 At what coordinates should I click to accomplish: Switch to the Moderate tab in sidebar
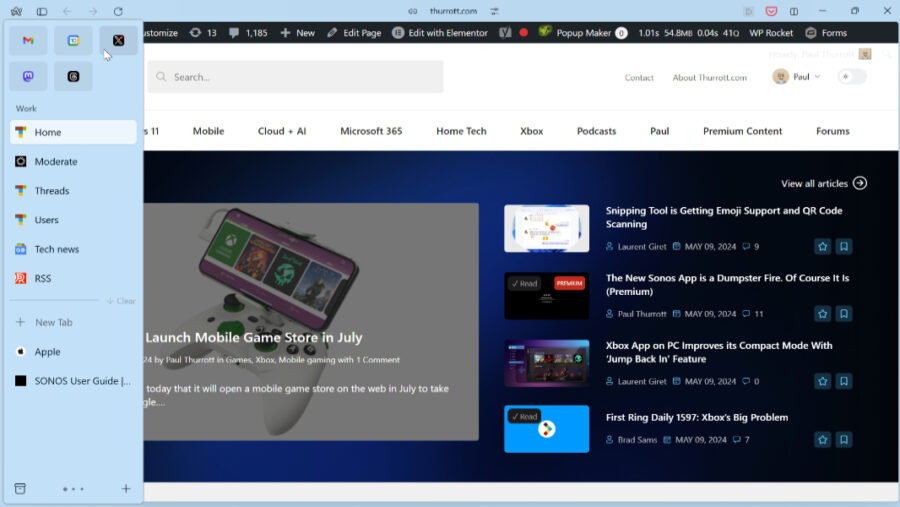(56, 161)
